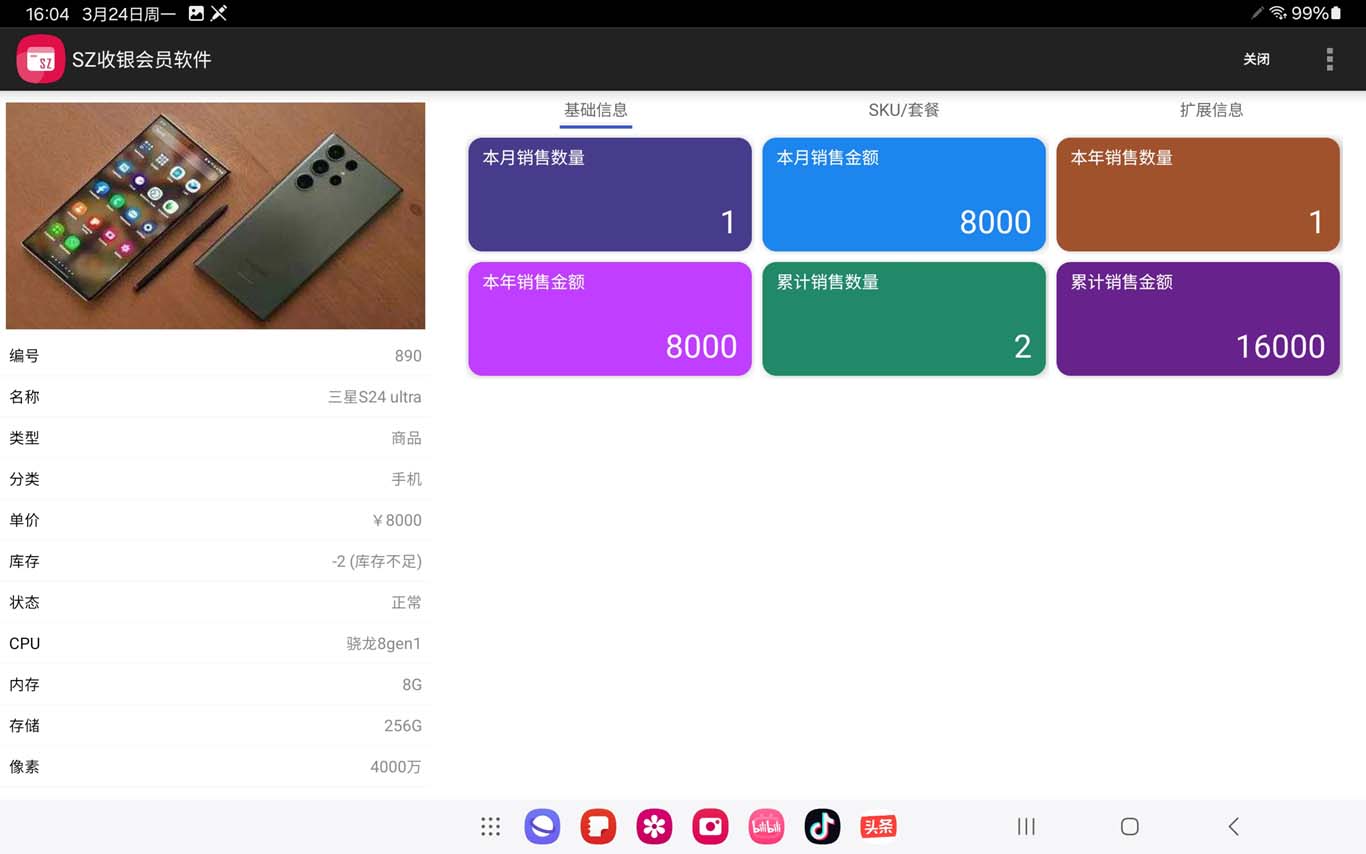Select the 本年销售金额 card
Image resolution: width=1366 pixels, height=854 pixels.
tap(610, 319)
